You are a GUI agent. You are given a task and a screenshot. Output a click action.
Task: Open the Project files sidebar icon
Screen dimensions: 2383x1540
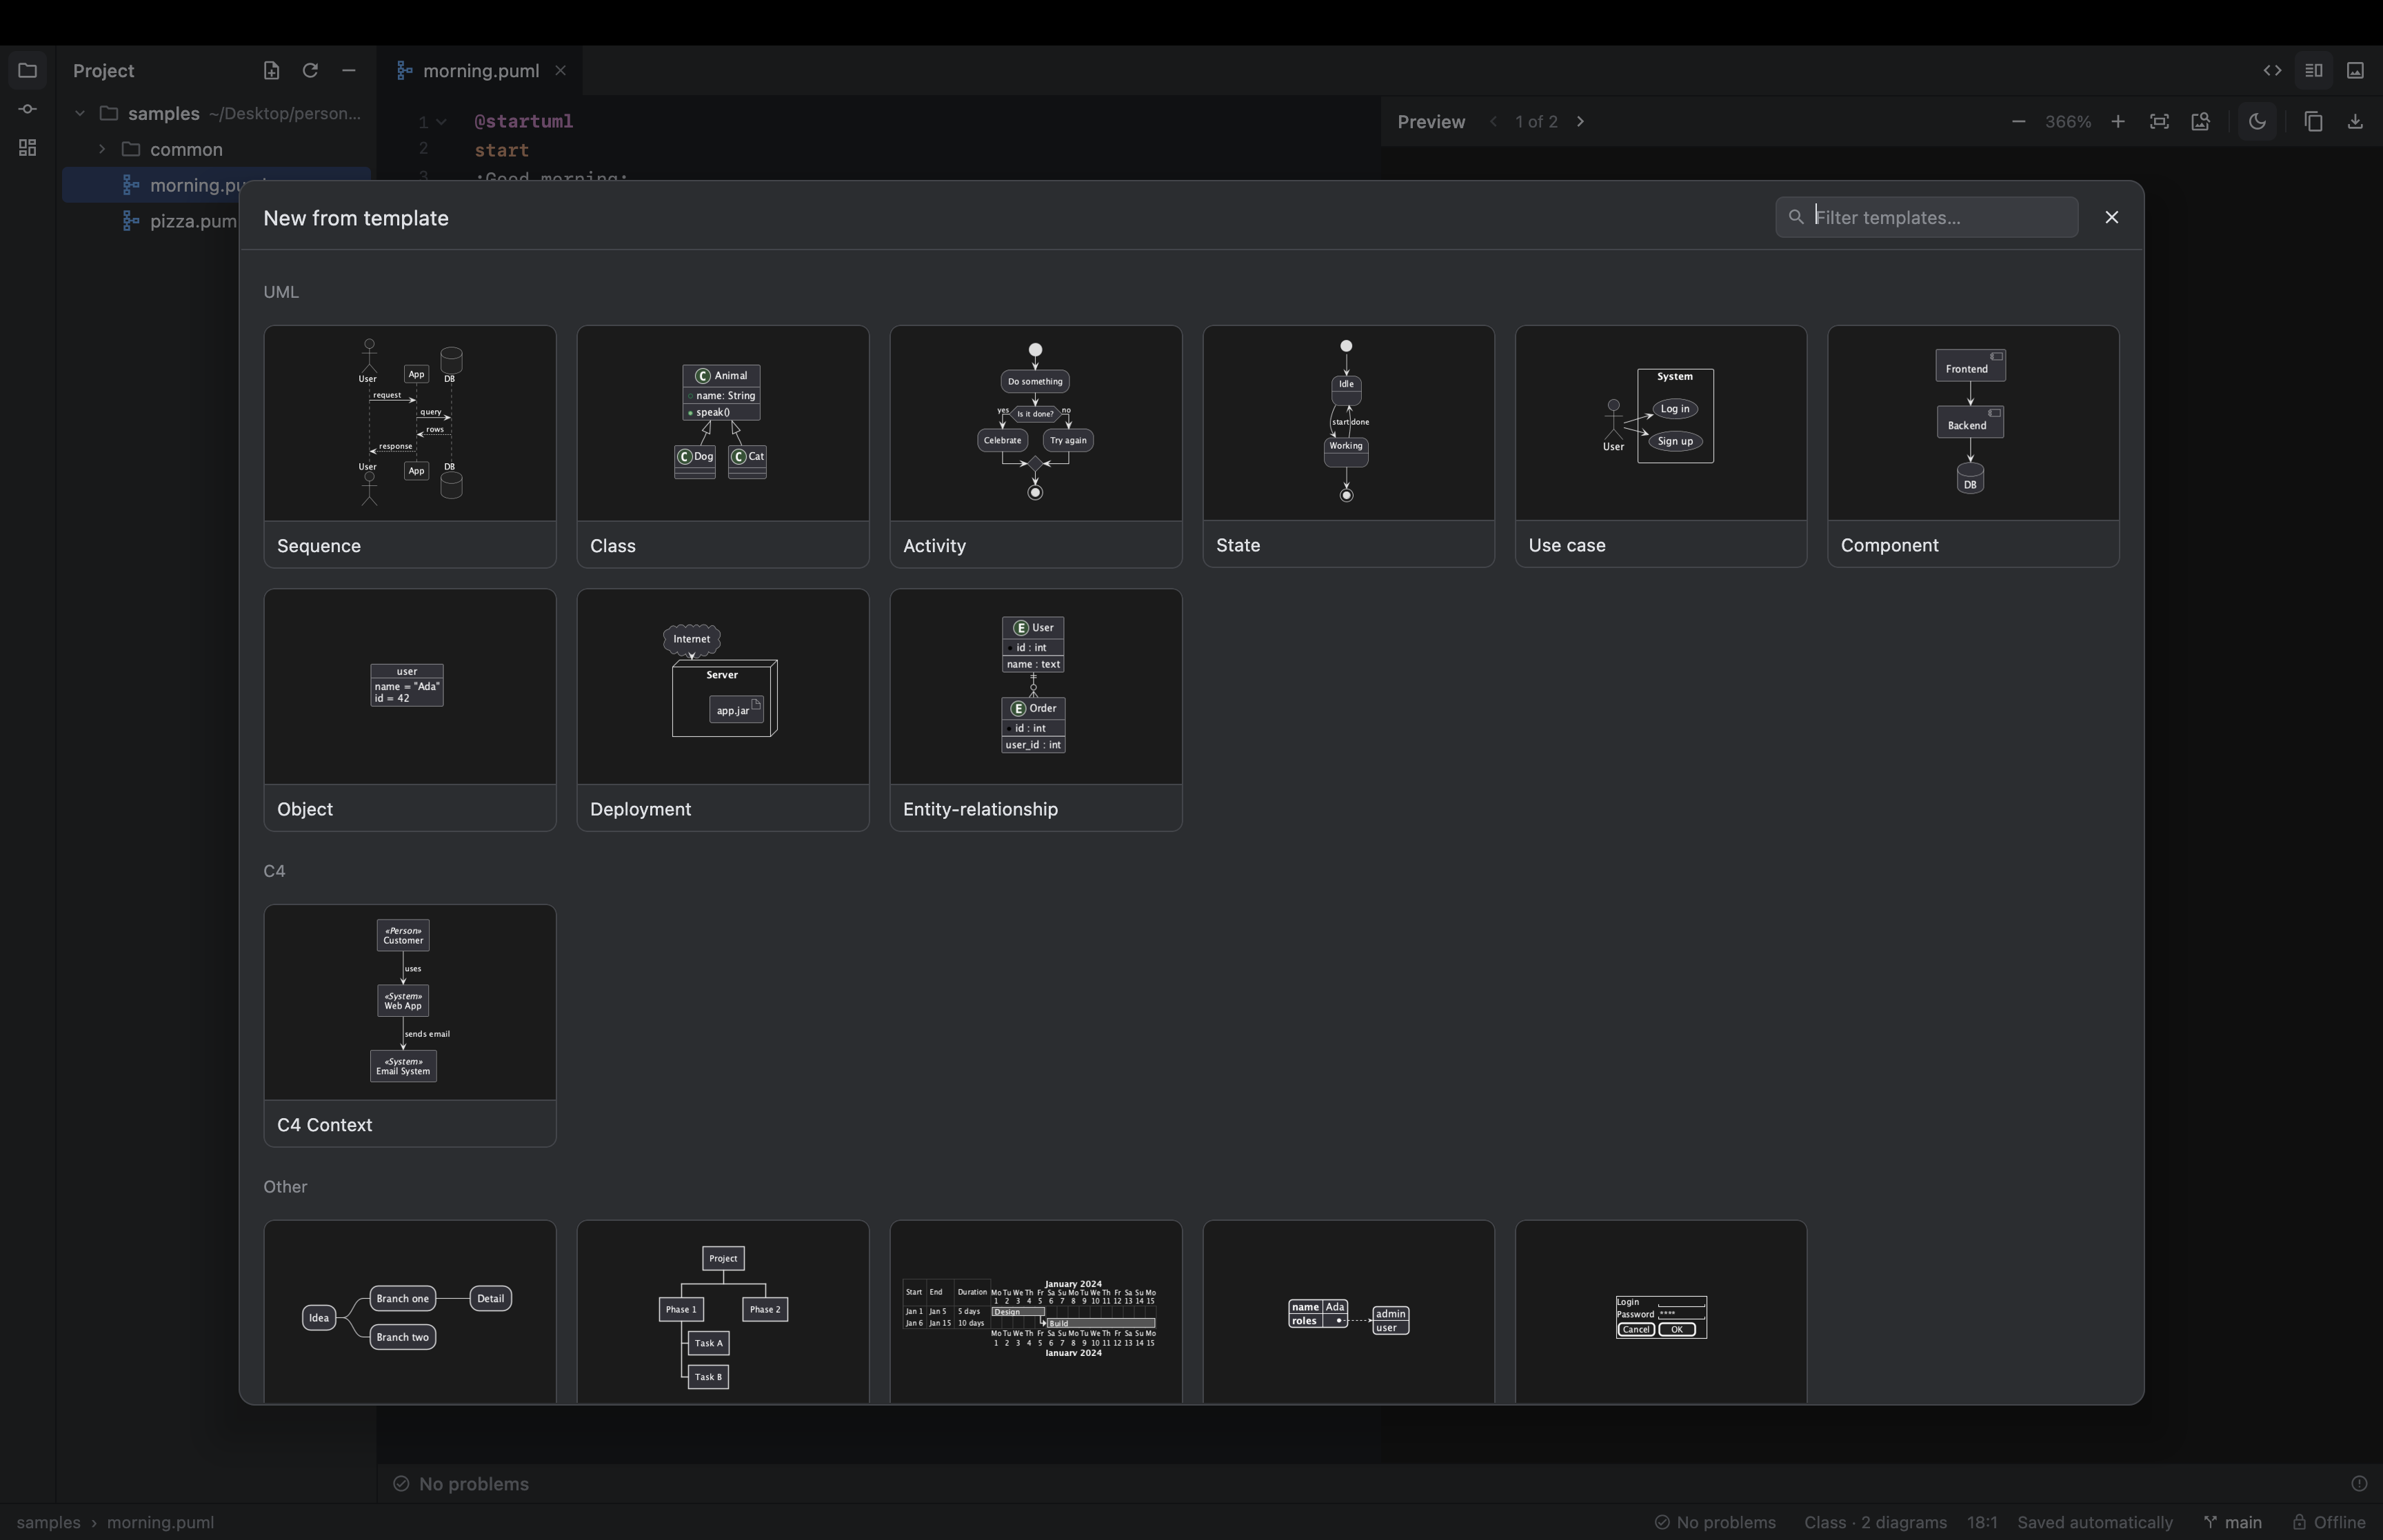pyautogui.click(x=27, y=70)
